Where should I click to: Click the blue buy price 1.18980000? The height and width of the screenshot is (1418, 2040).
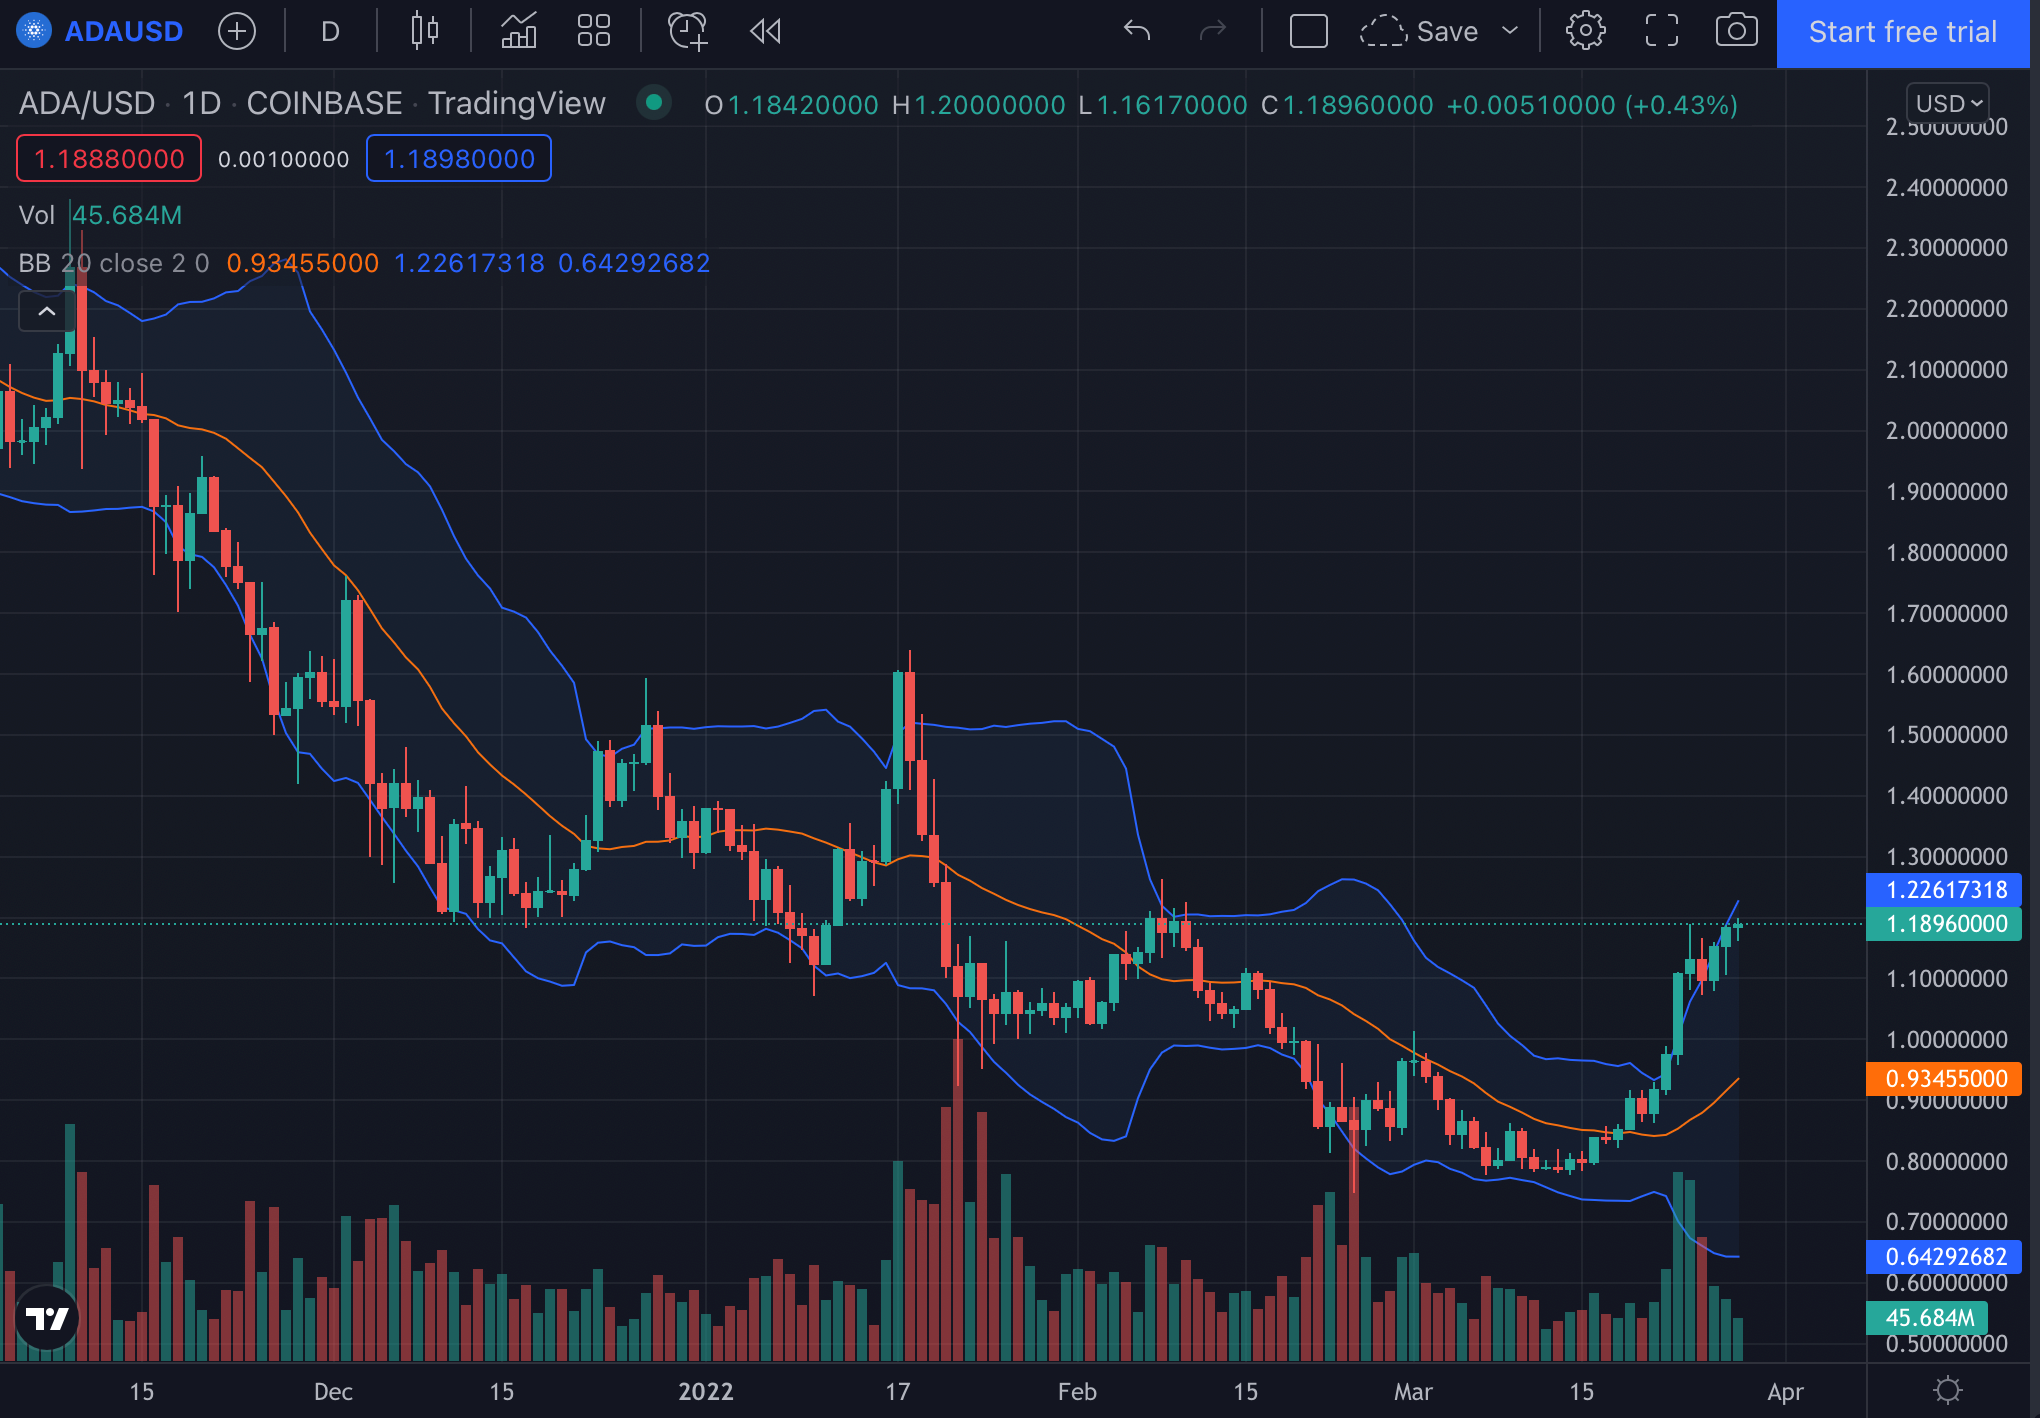[459, 159]
